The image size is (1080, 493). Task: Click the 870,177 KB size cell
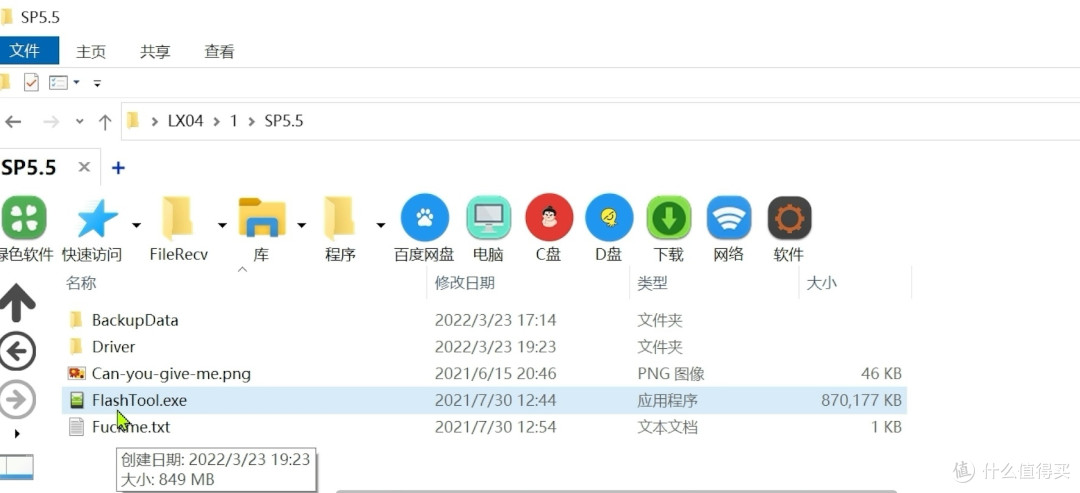pos(861,400)
